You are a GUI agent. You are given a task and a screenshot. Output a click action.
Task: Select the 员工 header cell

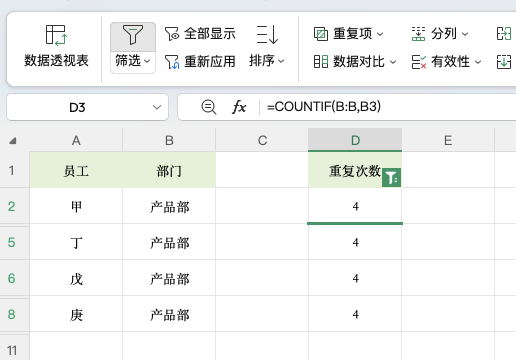(x=76, y=170)
